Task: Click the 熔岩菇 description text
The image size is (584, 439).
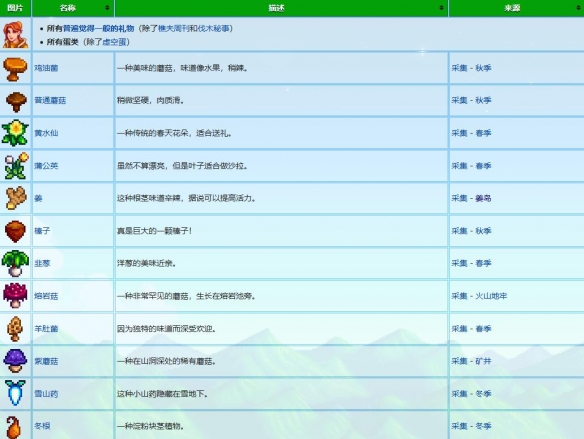Action: pos(187,296)
